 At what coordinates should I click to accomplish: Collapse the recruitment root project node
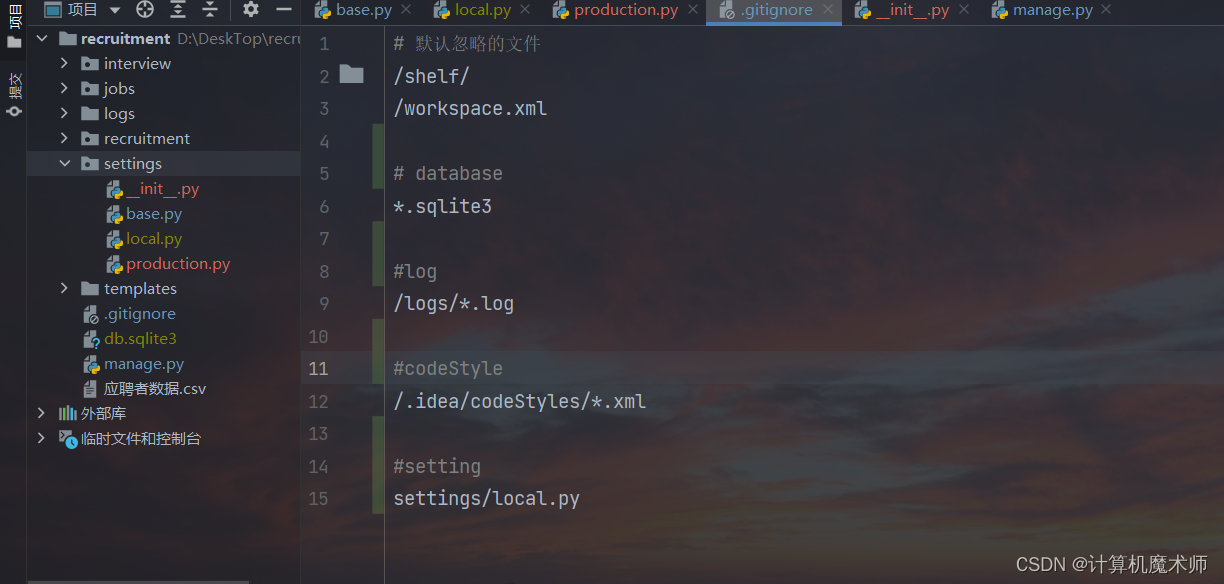coord(41,38)
